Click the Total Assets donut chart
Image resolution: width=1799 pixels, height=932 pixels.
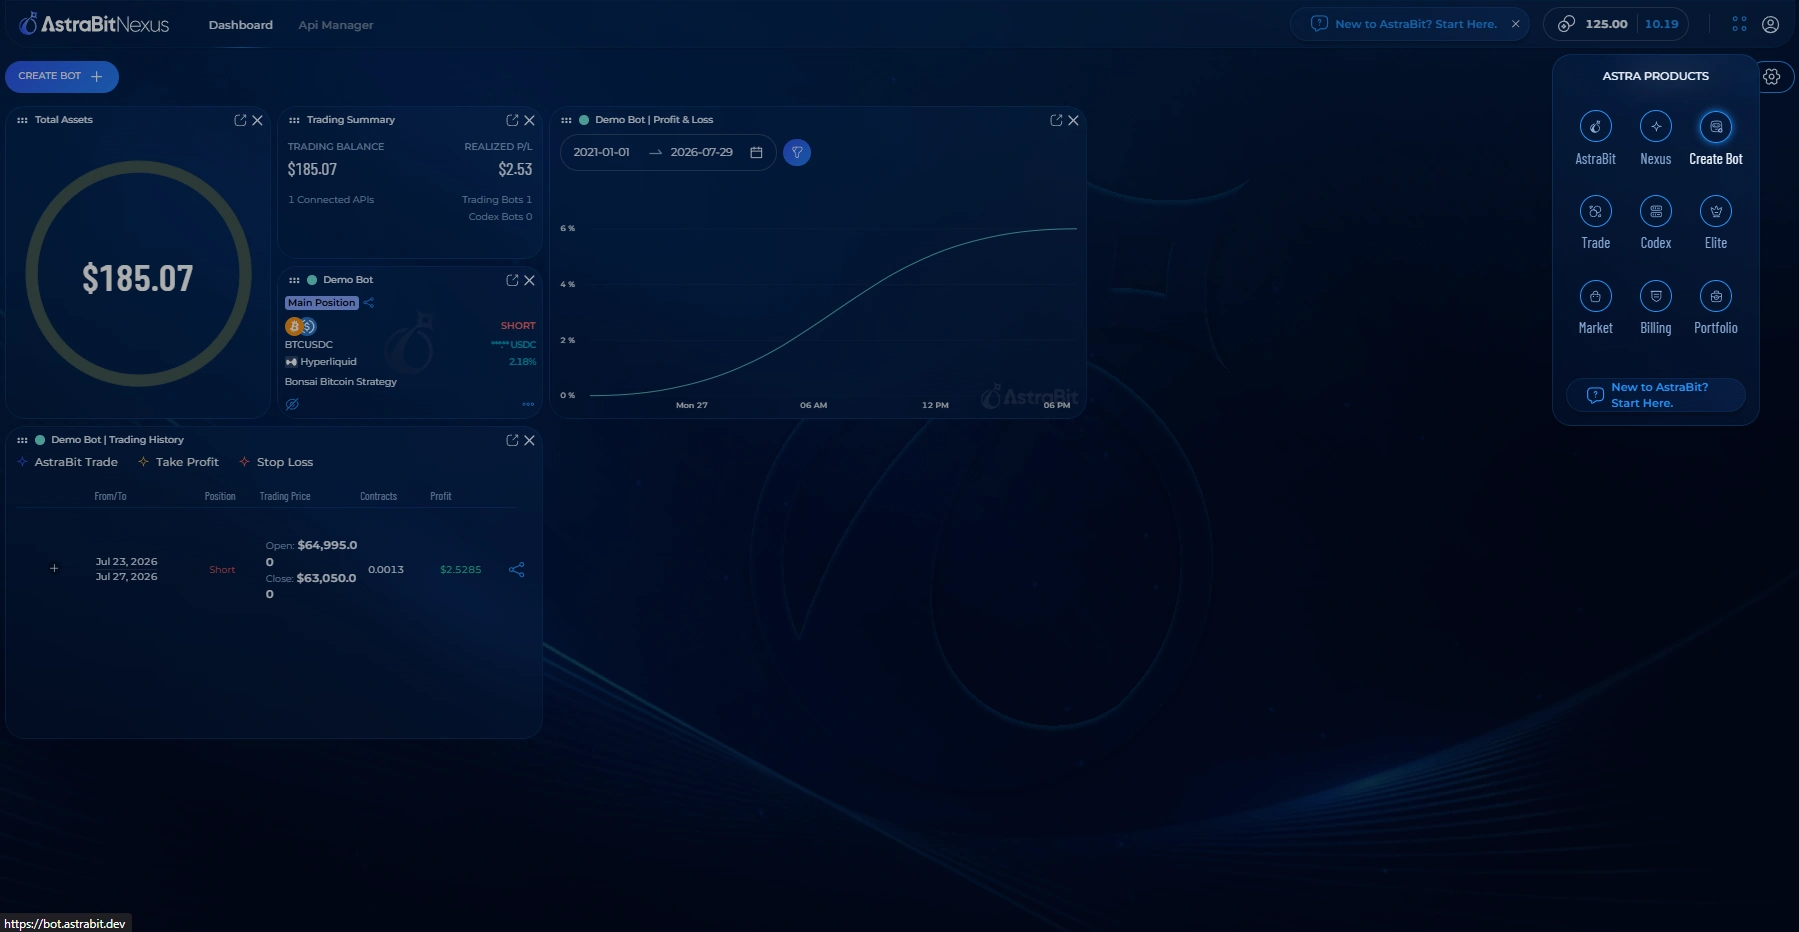(x=138, y=274)
